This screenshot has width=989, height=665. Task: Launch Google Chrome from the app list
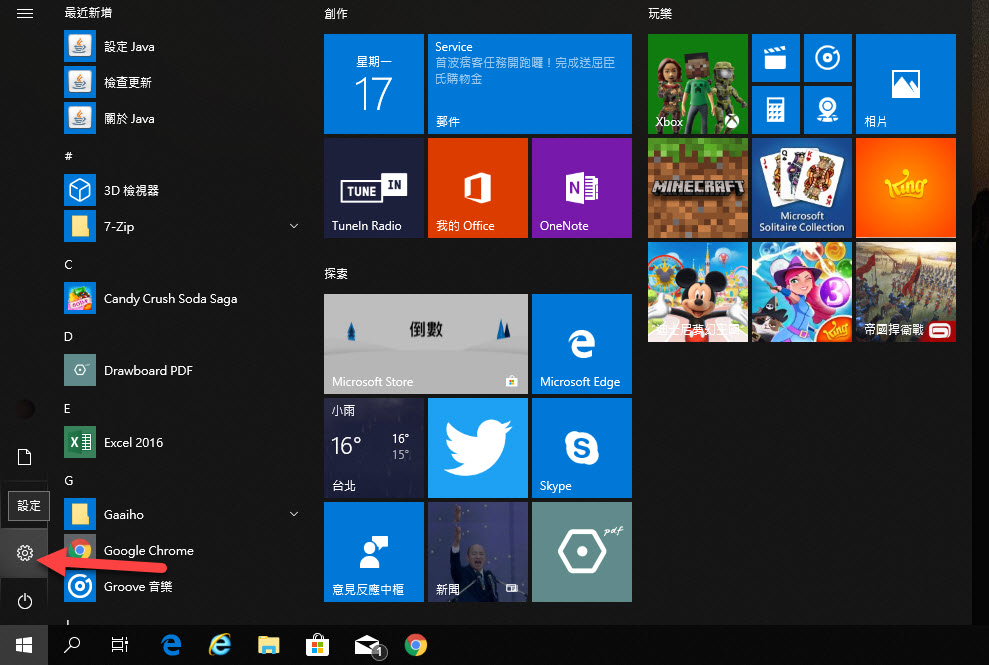148,550
